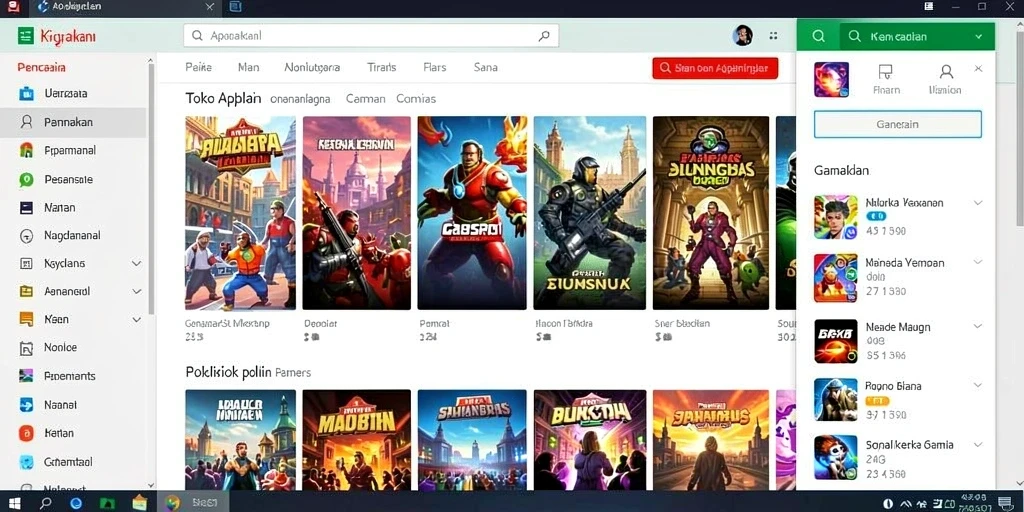Image resolution: width=1024 pixels, height=512 pixels.
Task: Expand the Nalarka Vexanan entry chevron
Action: pos(978,202)
